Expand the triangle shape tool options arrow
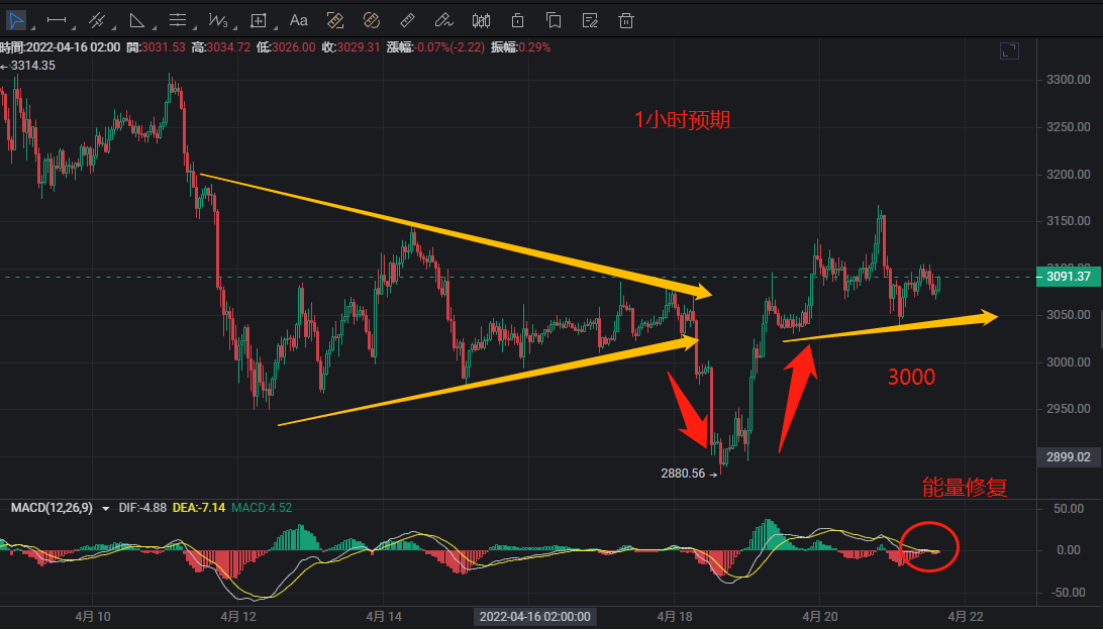 (x=154, y=28)
